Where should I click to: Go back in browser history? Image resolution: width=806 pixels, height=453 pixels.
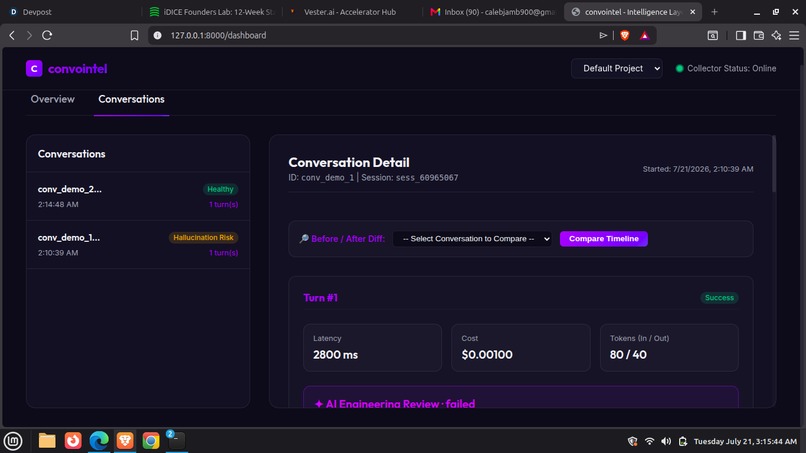pos(12,35)
